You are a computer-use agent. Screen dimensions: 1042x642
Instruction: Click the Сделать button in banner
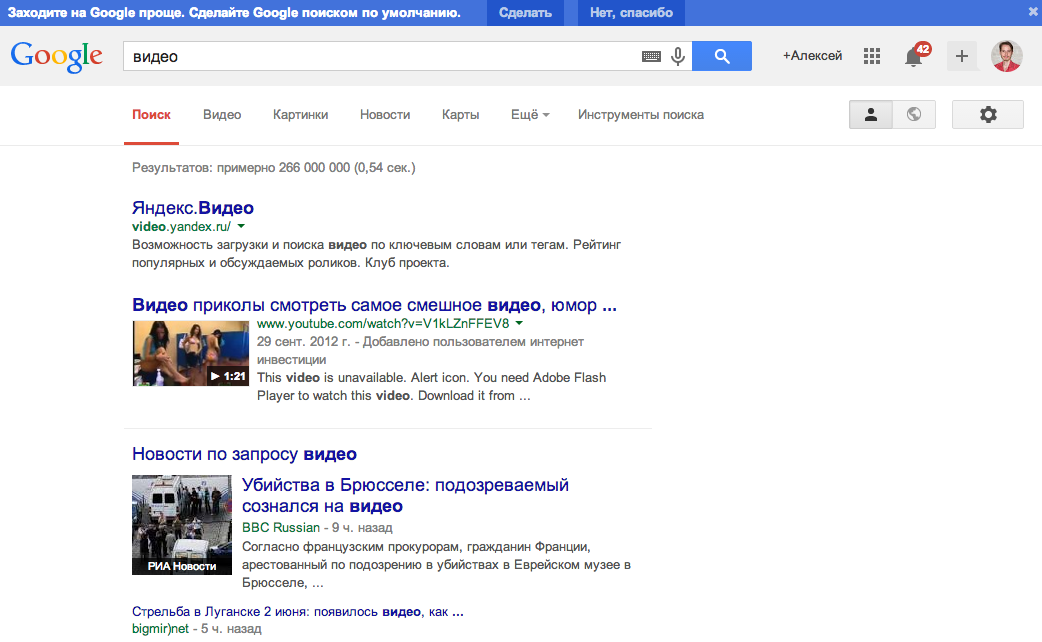tap(525, 13)
